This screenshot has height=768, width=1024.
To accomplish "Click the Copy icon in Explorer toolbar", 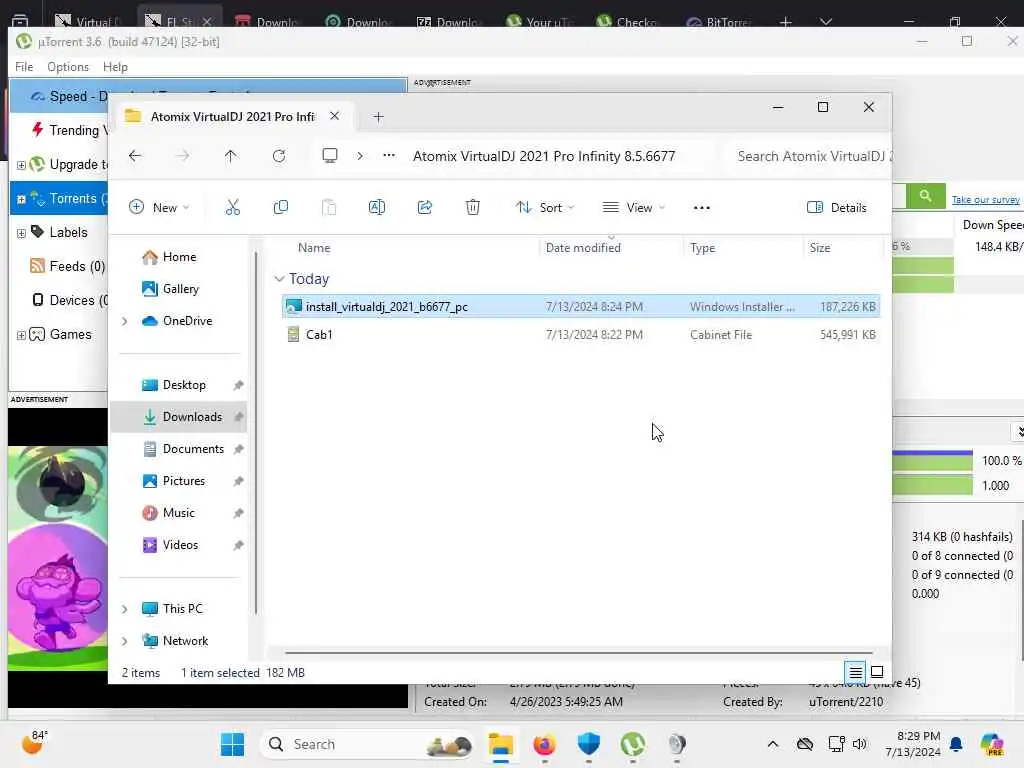I will click(x=281, y=208).
